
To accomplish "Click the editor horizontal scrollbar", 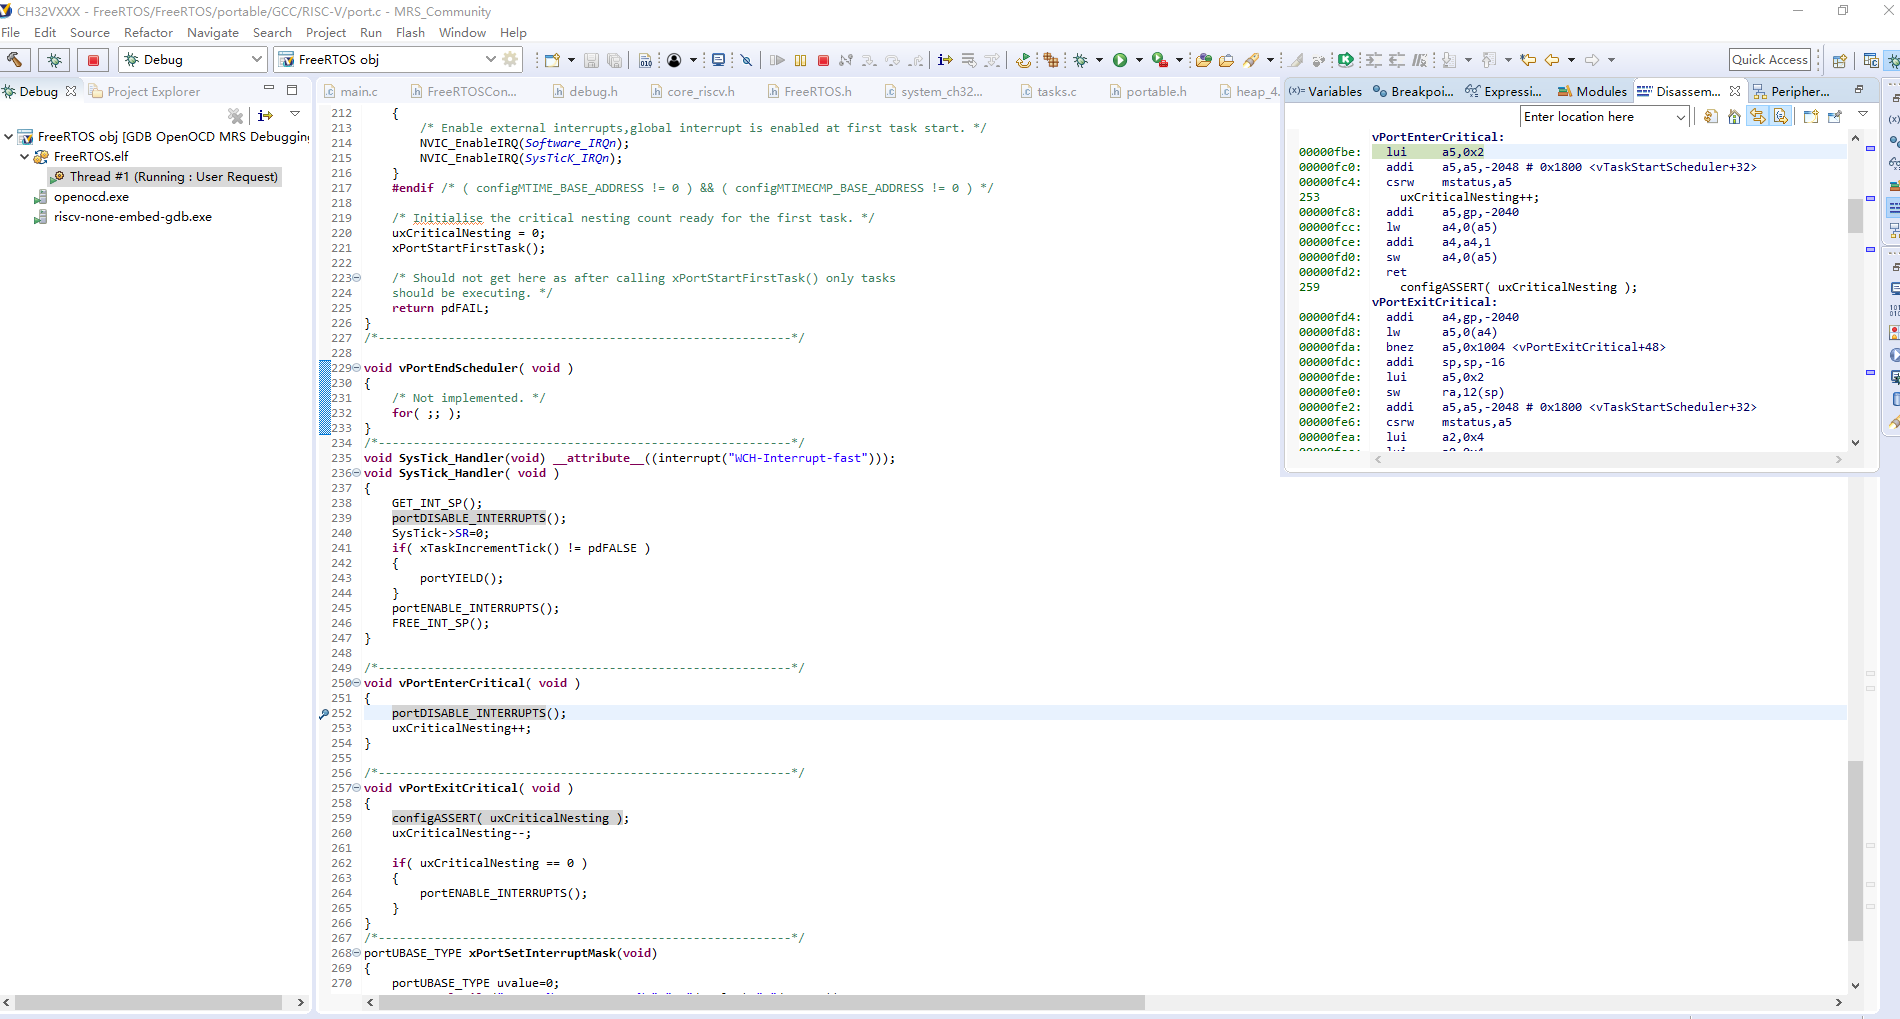I will (x=1105, y=1002).
